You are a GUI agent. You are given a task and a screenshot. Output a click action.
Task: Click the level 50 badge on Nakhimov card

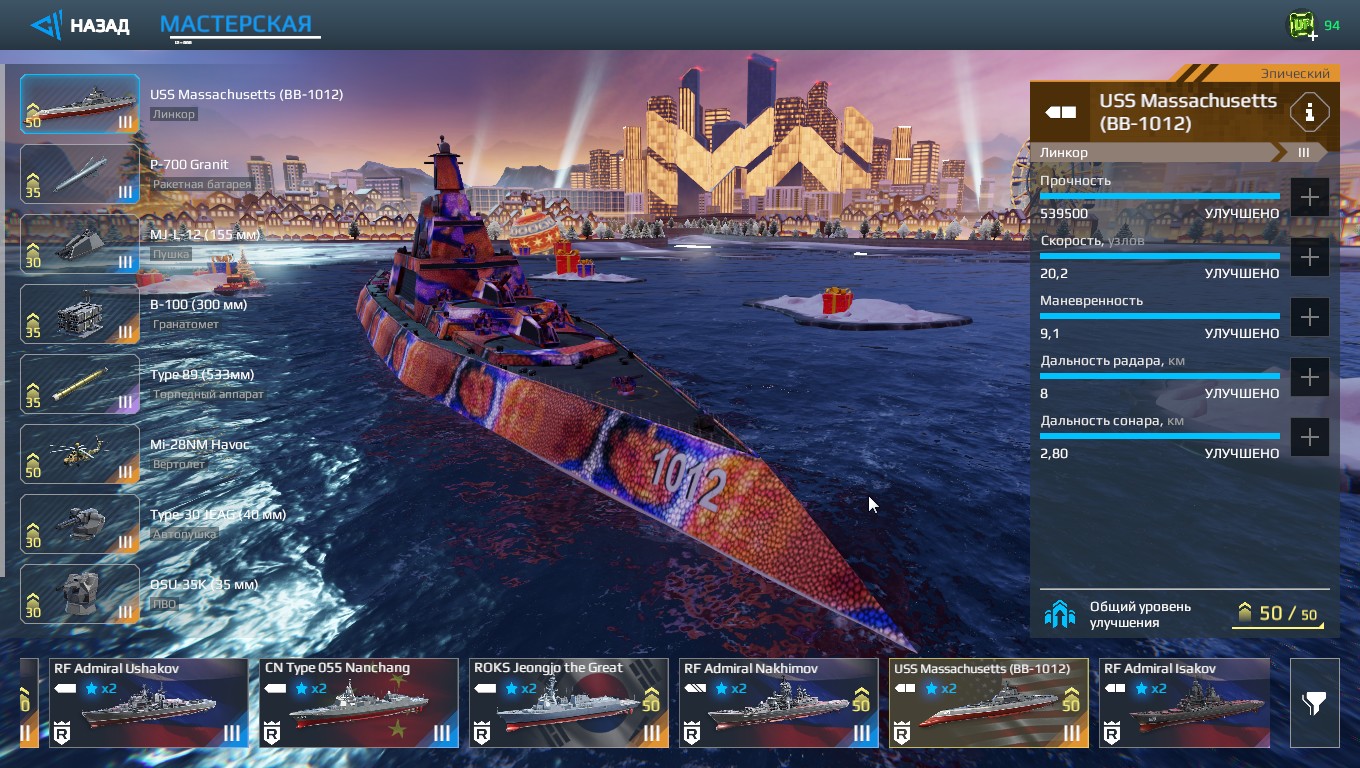pyautogui.click(x=862, y=699)
